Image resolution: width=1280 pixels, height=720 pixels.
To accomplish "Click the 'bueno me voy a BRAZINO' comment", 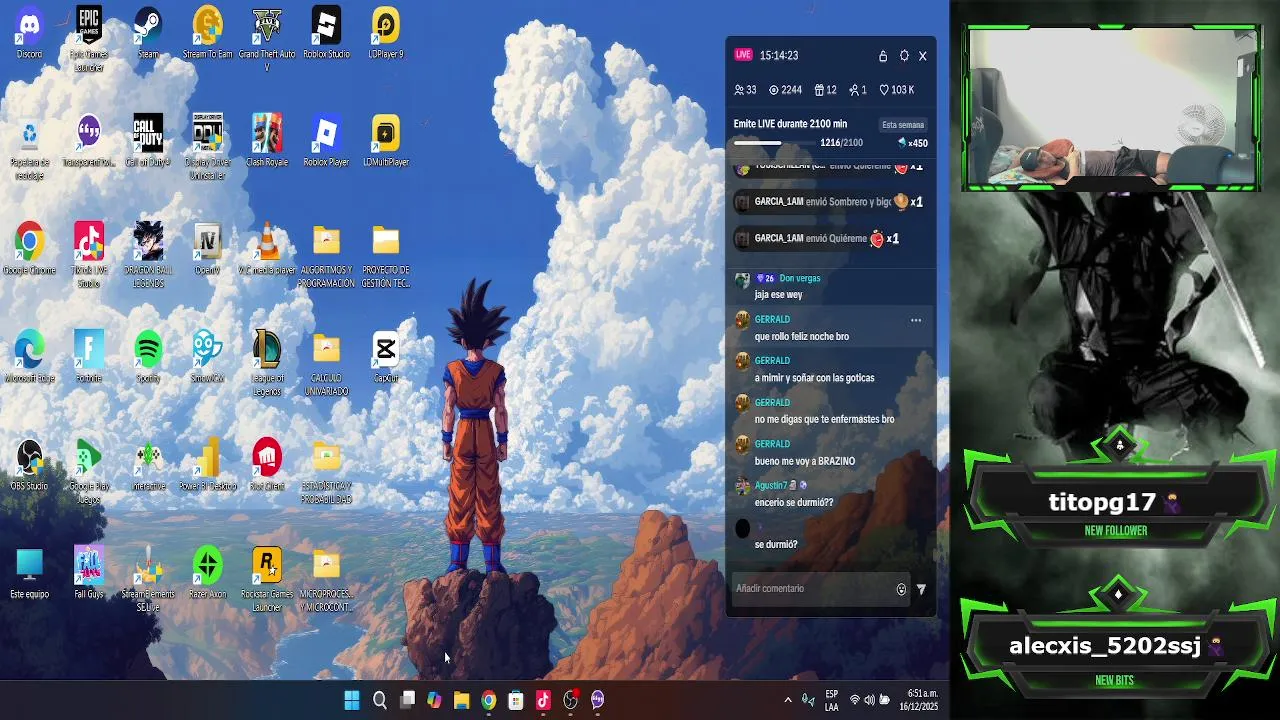I will 805,461.
